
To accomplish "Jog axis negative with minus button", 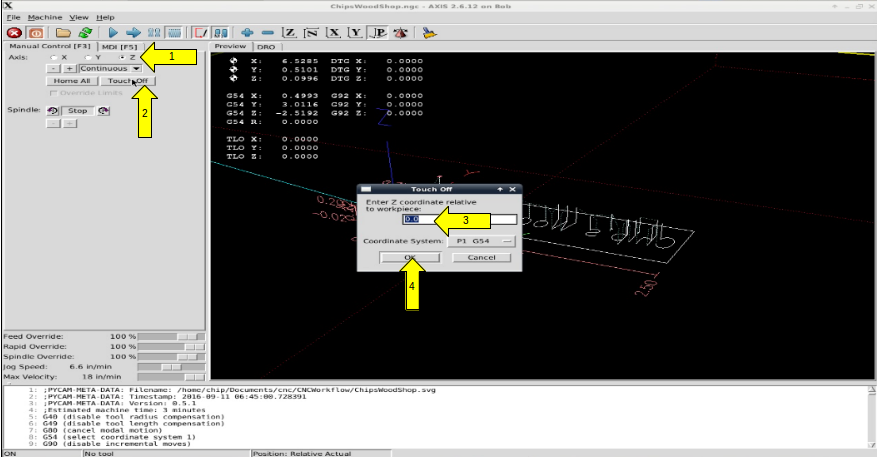I will [53, 69].
